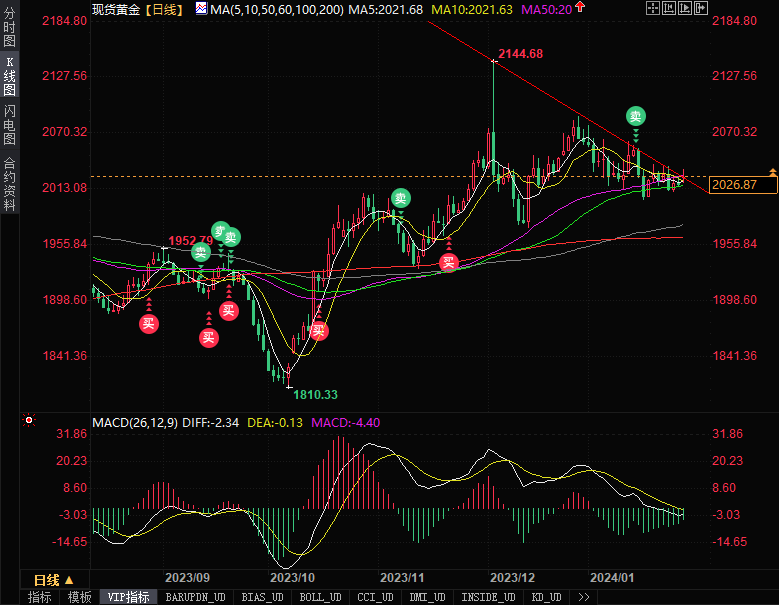The image size is (779, 605).
Task: Select the K线图 candlestick view
Action: [9, 76]
